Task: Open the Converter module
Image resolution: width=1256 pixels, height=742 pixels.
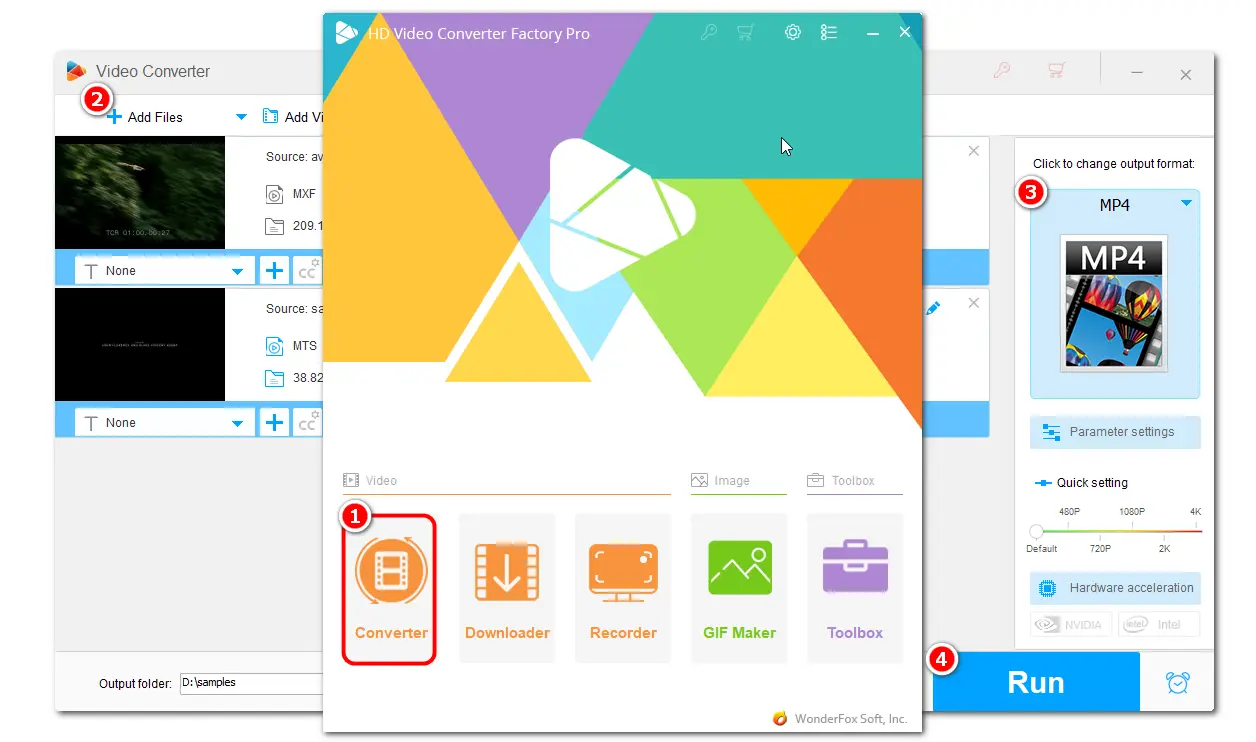Action: click(x=390, y=588)
